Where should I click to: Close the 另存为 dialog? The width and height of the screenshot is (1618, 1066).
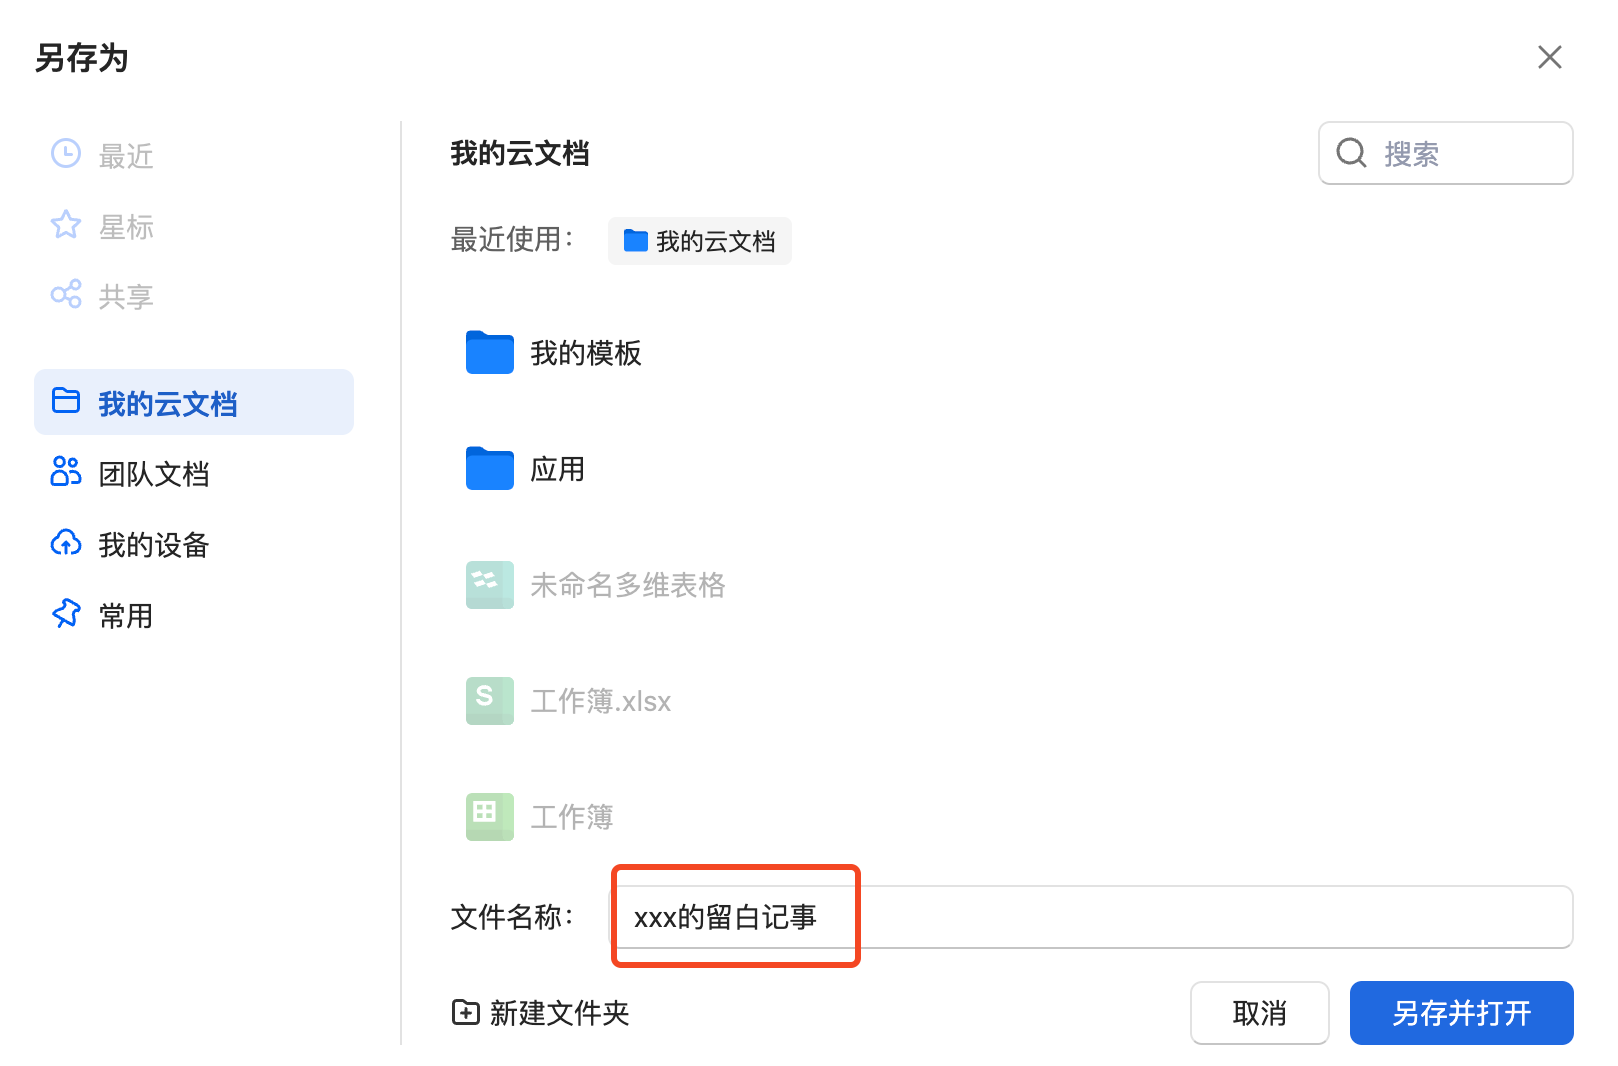coord(1550,57)
